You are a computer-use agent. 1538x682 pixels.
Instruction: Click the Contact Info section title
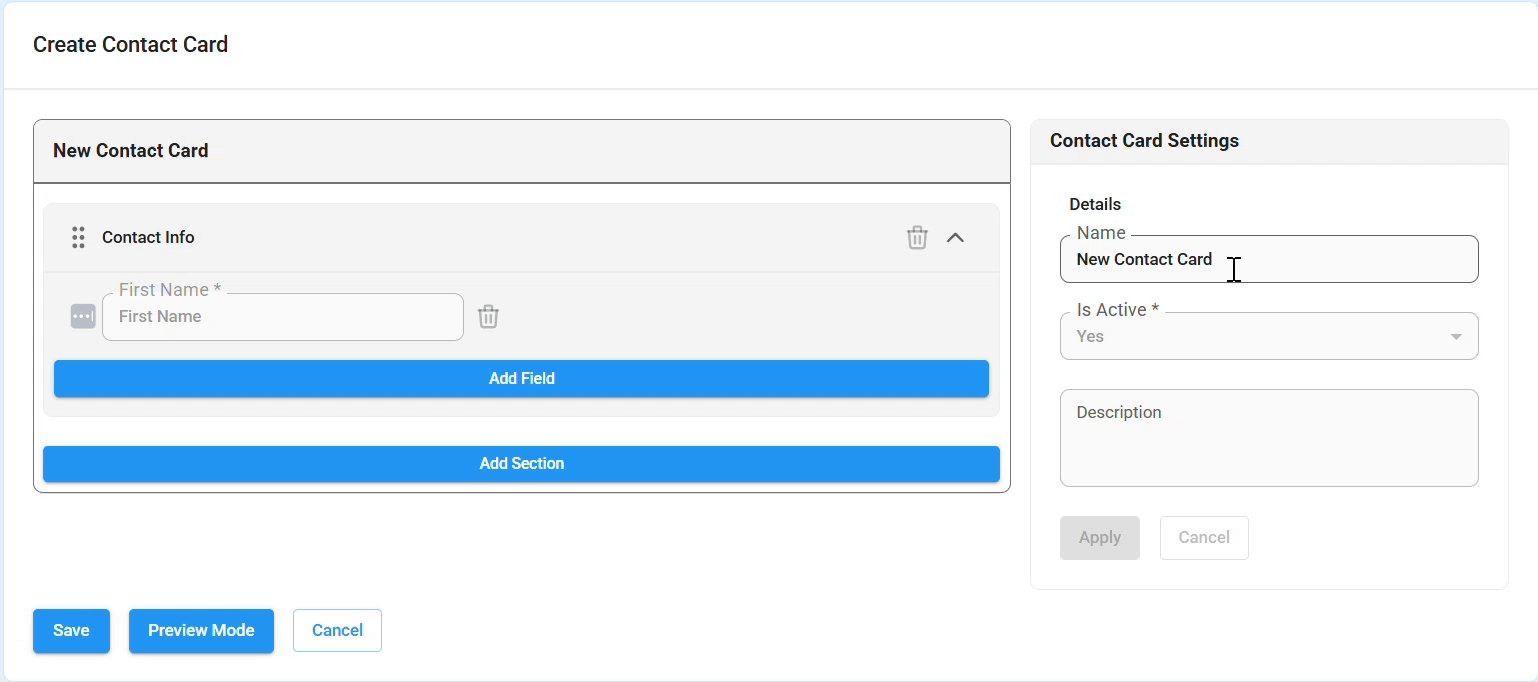pyautogui.click(x=148, y=238)
